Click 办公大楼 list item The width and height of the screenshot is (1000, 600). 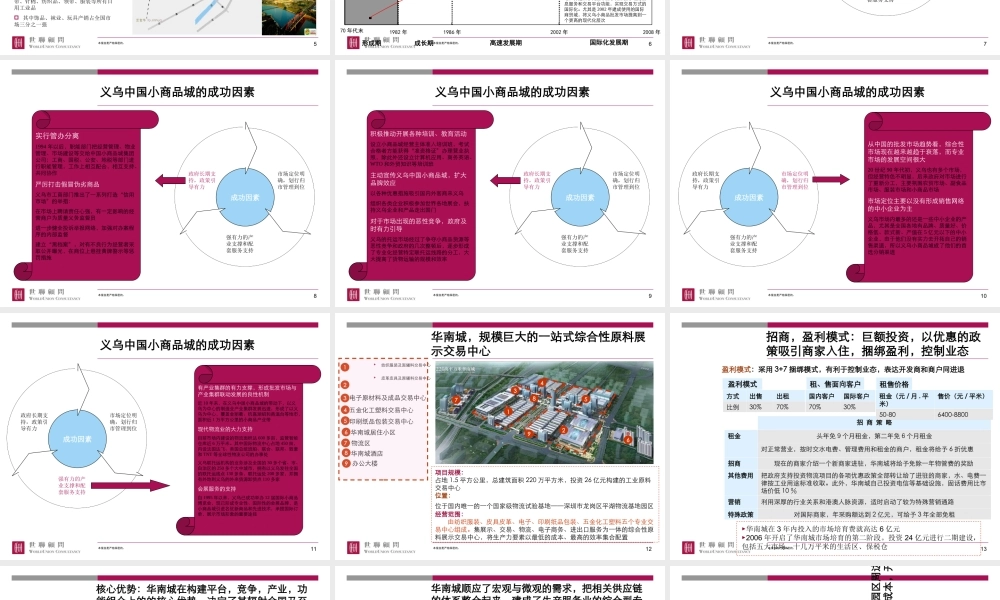click(364, 464)
